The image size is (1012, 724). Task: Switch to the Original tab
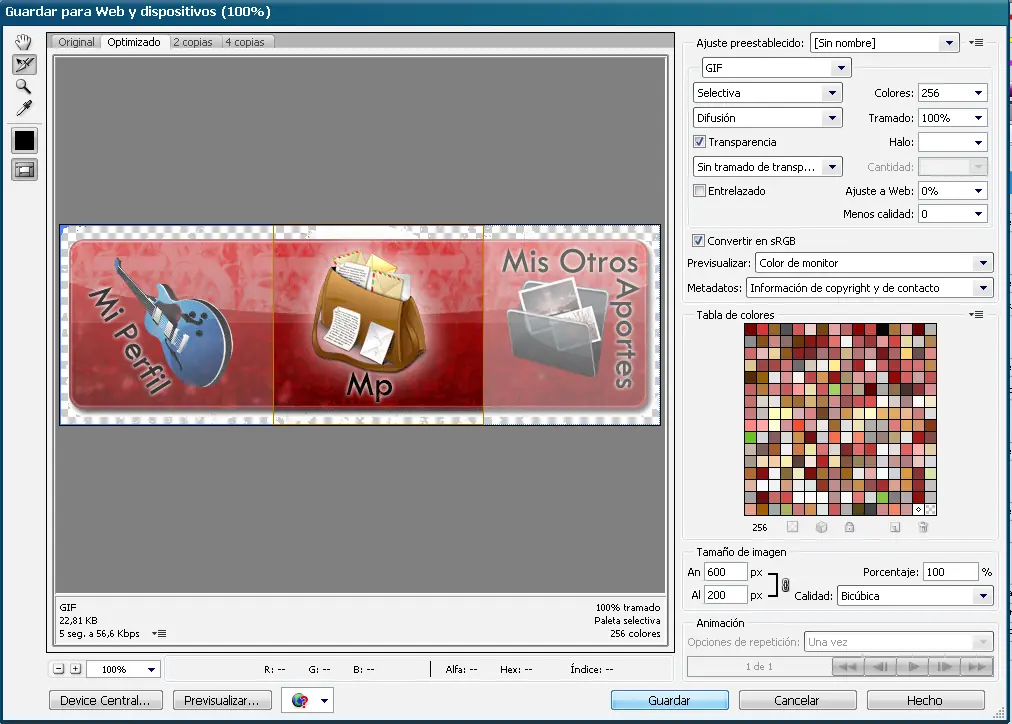(x=76, y=42)
